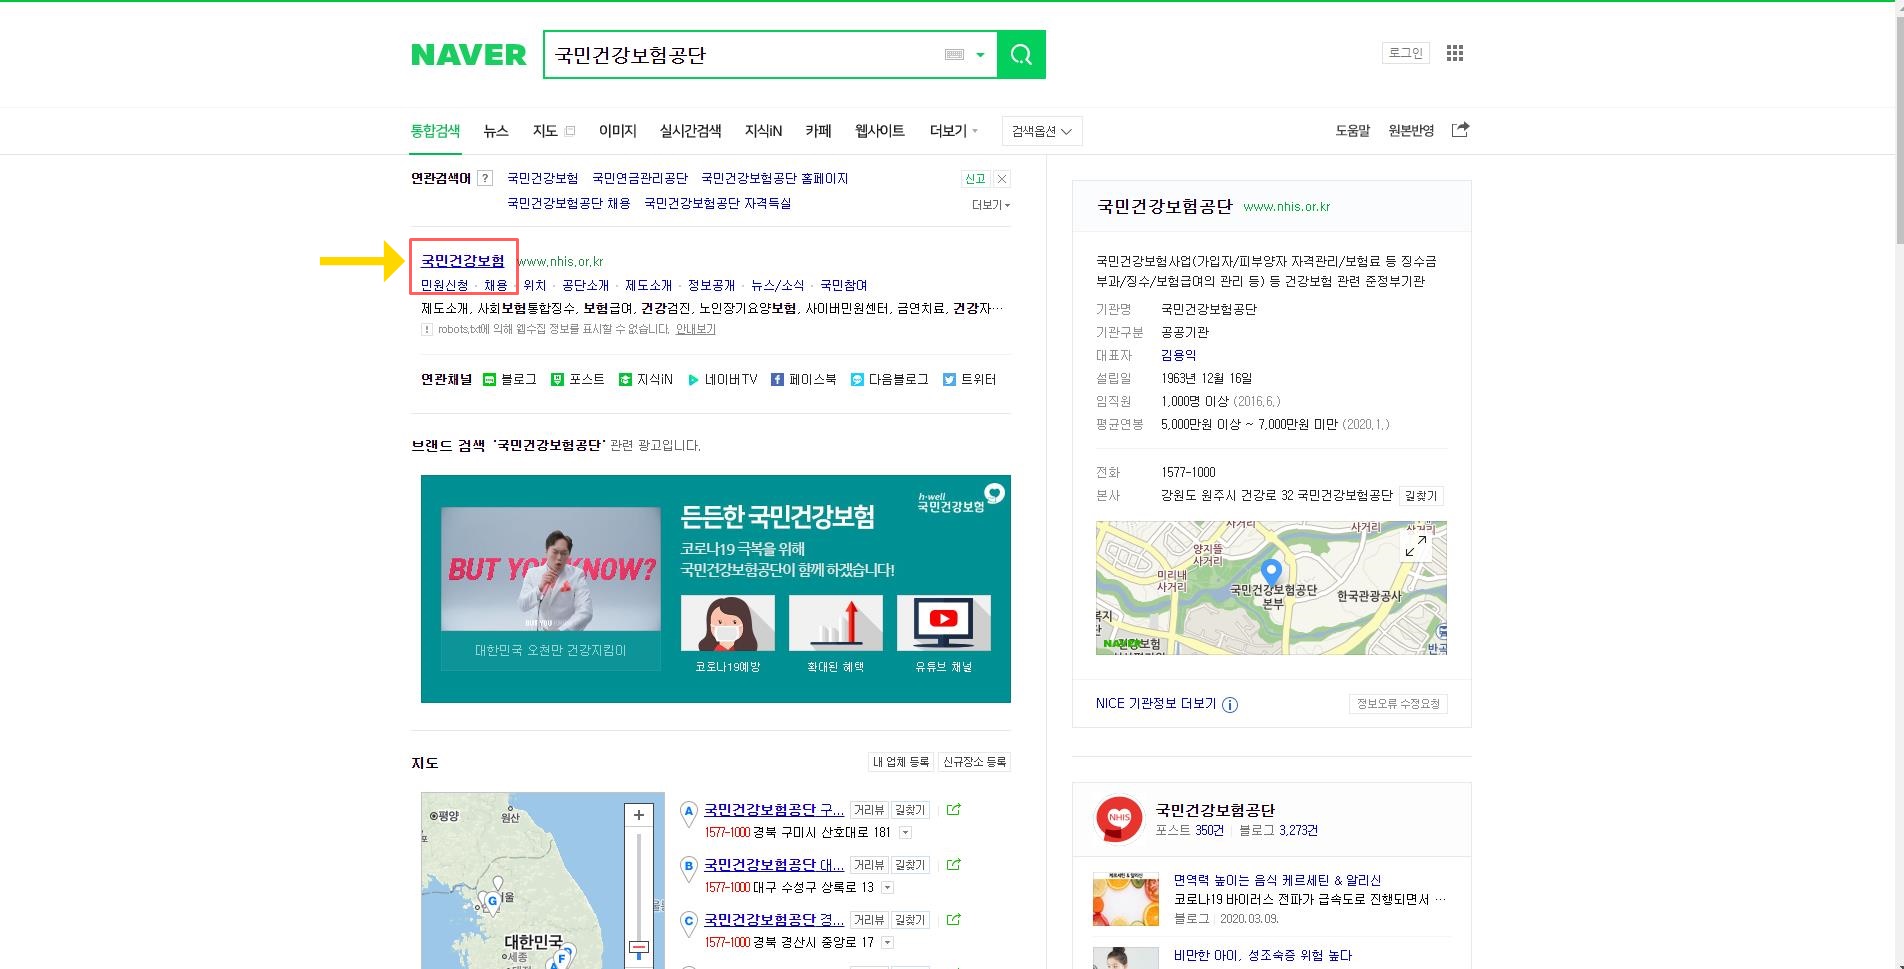The height and width of the screenshot is (969, 1904).
Task: Click the NICE 기관정보 info icon
Action: click(x=1230, y=705)
